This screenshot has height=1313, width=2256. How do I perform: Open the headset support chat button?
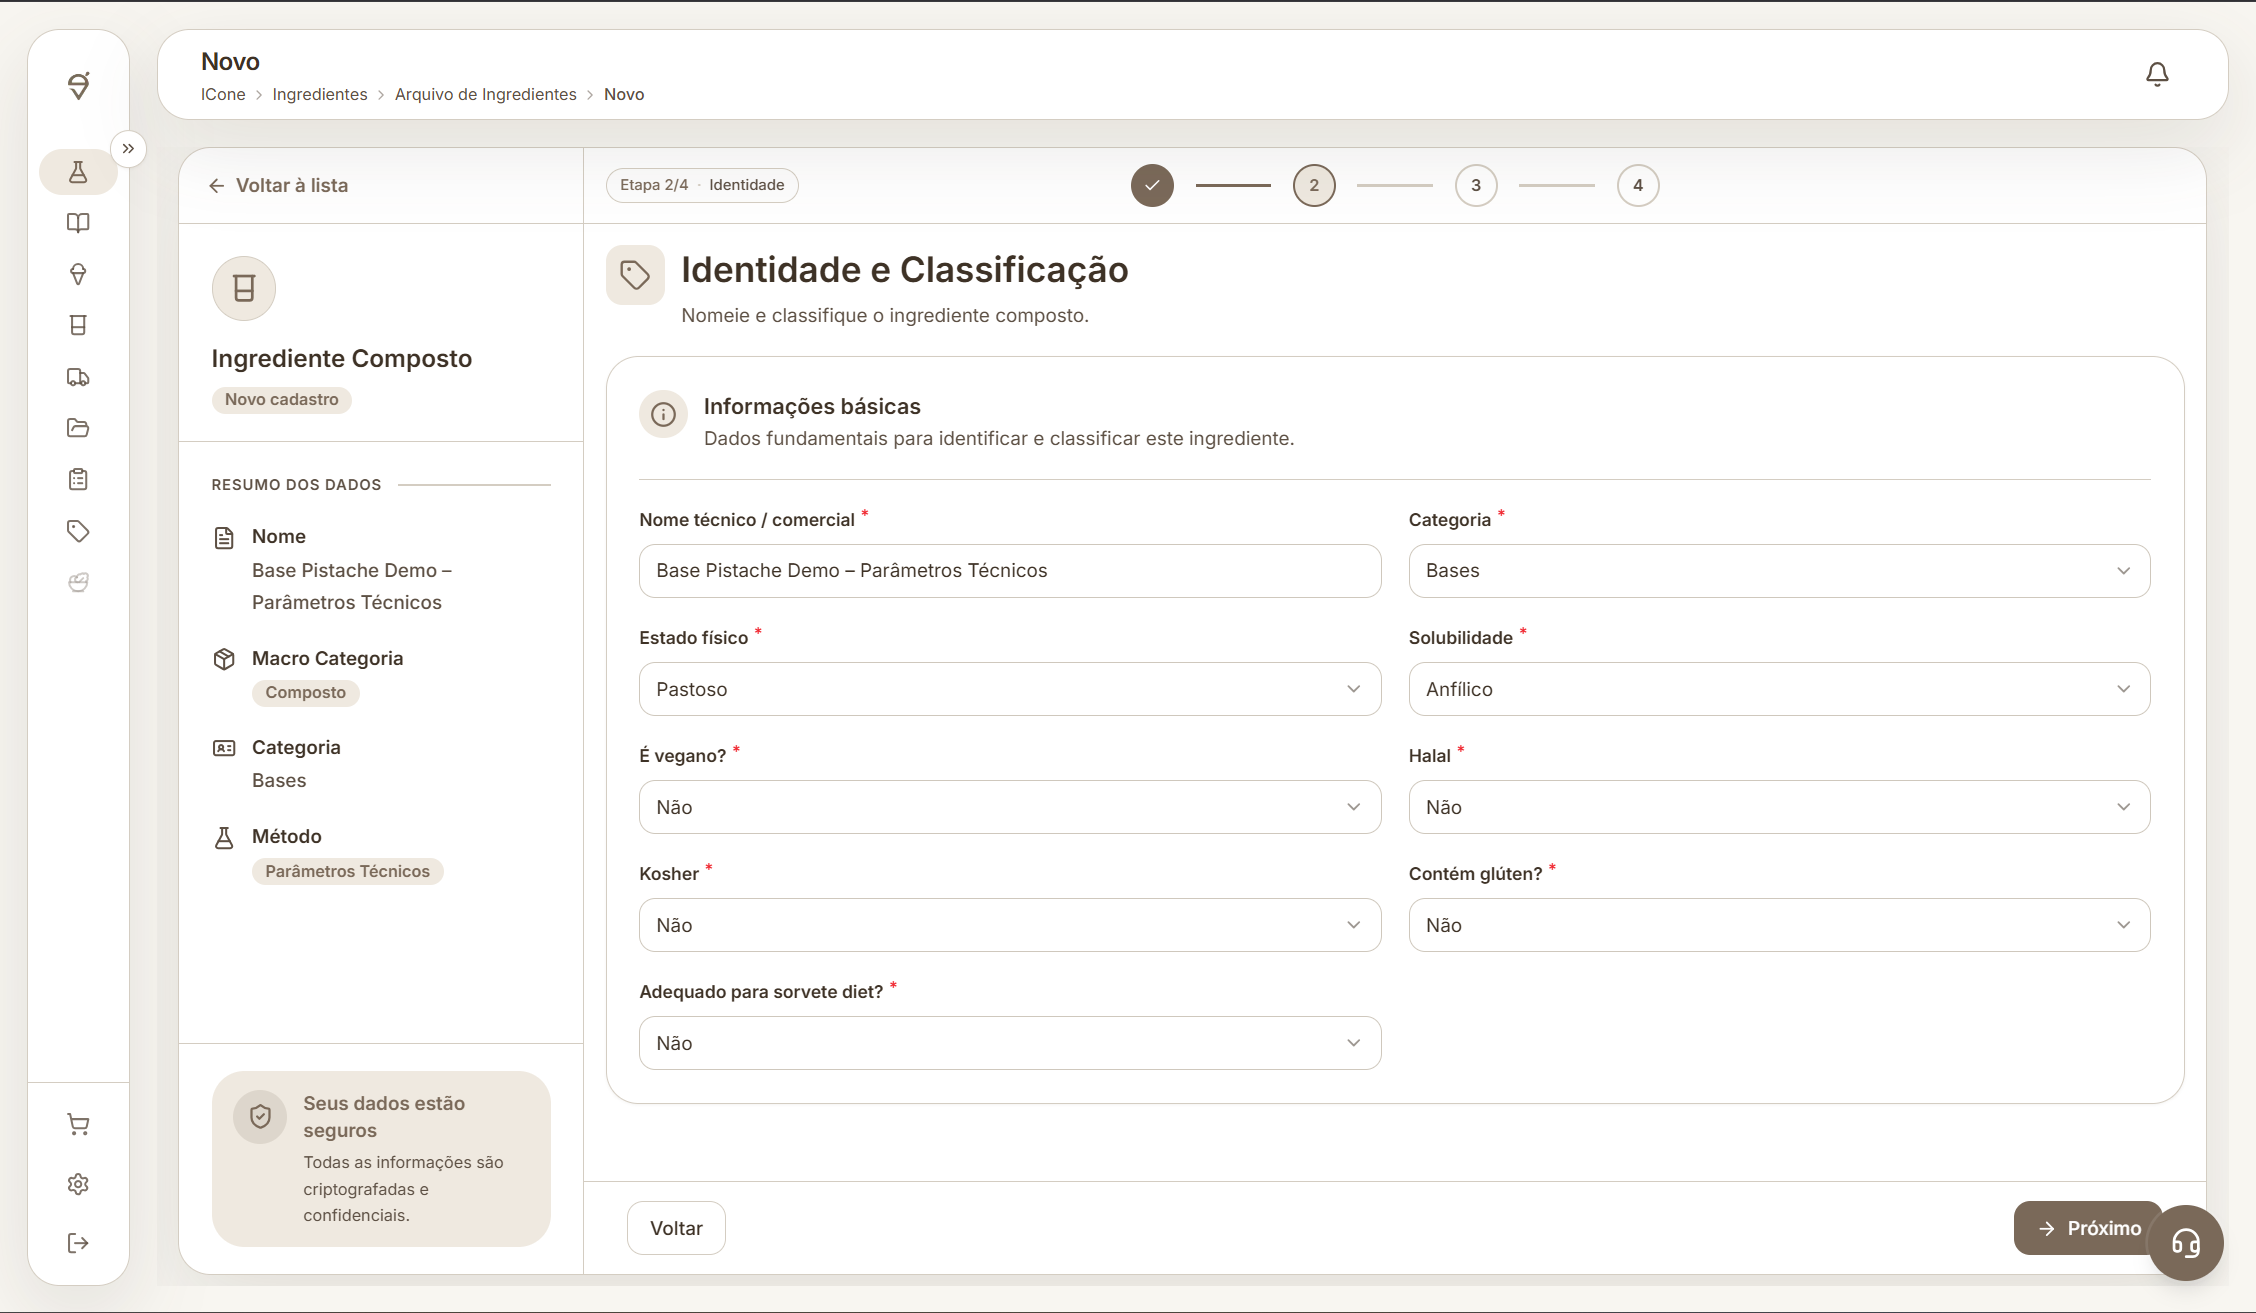pos(2186,1243)
